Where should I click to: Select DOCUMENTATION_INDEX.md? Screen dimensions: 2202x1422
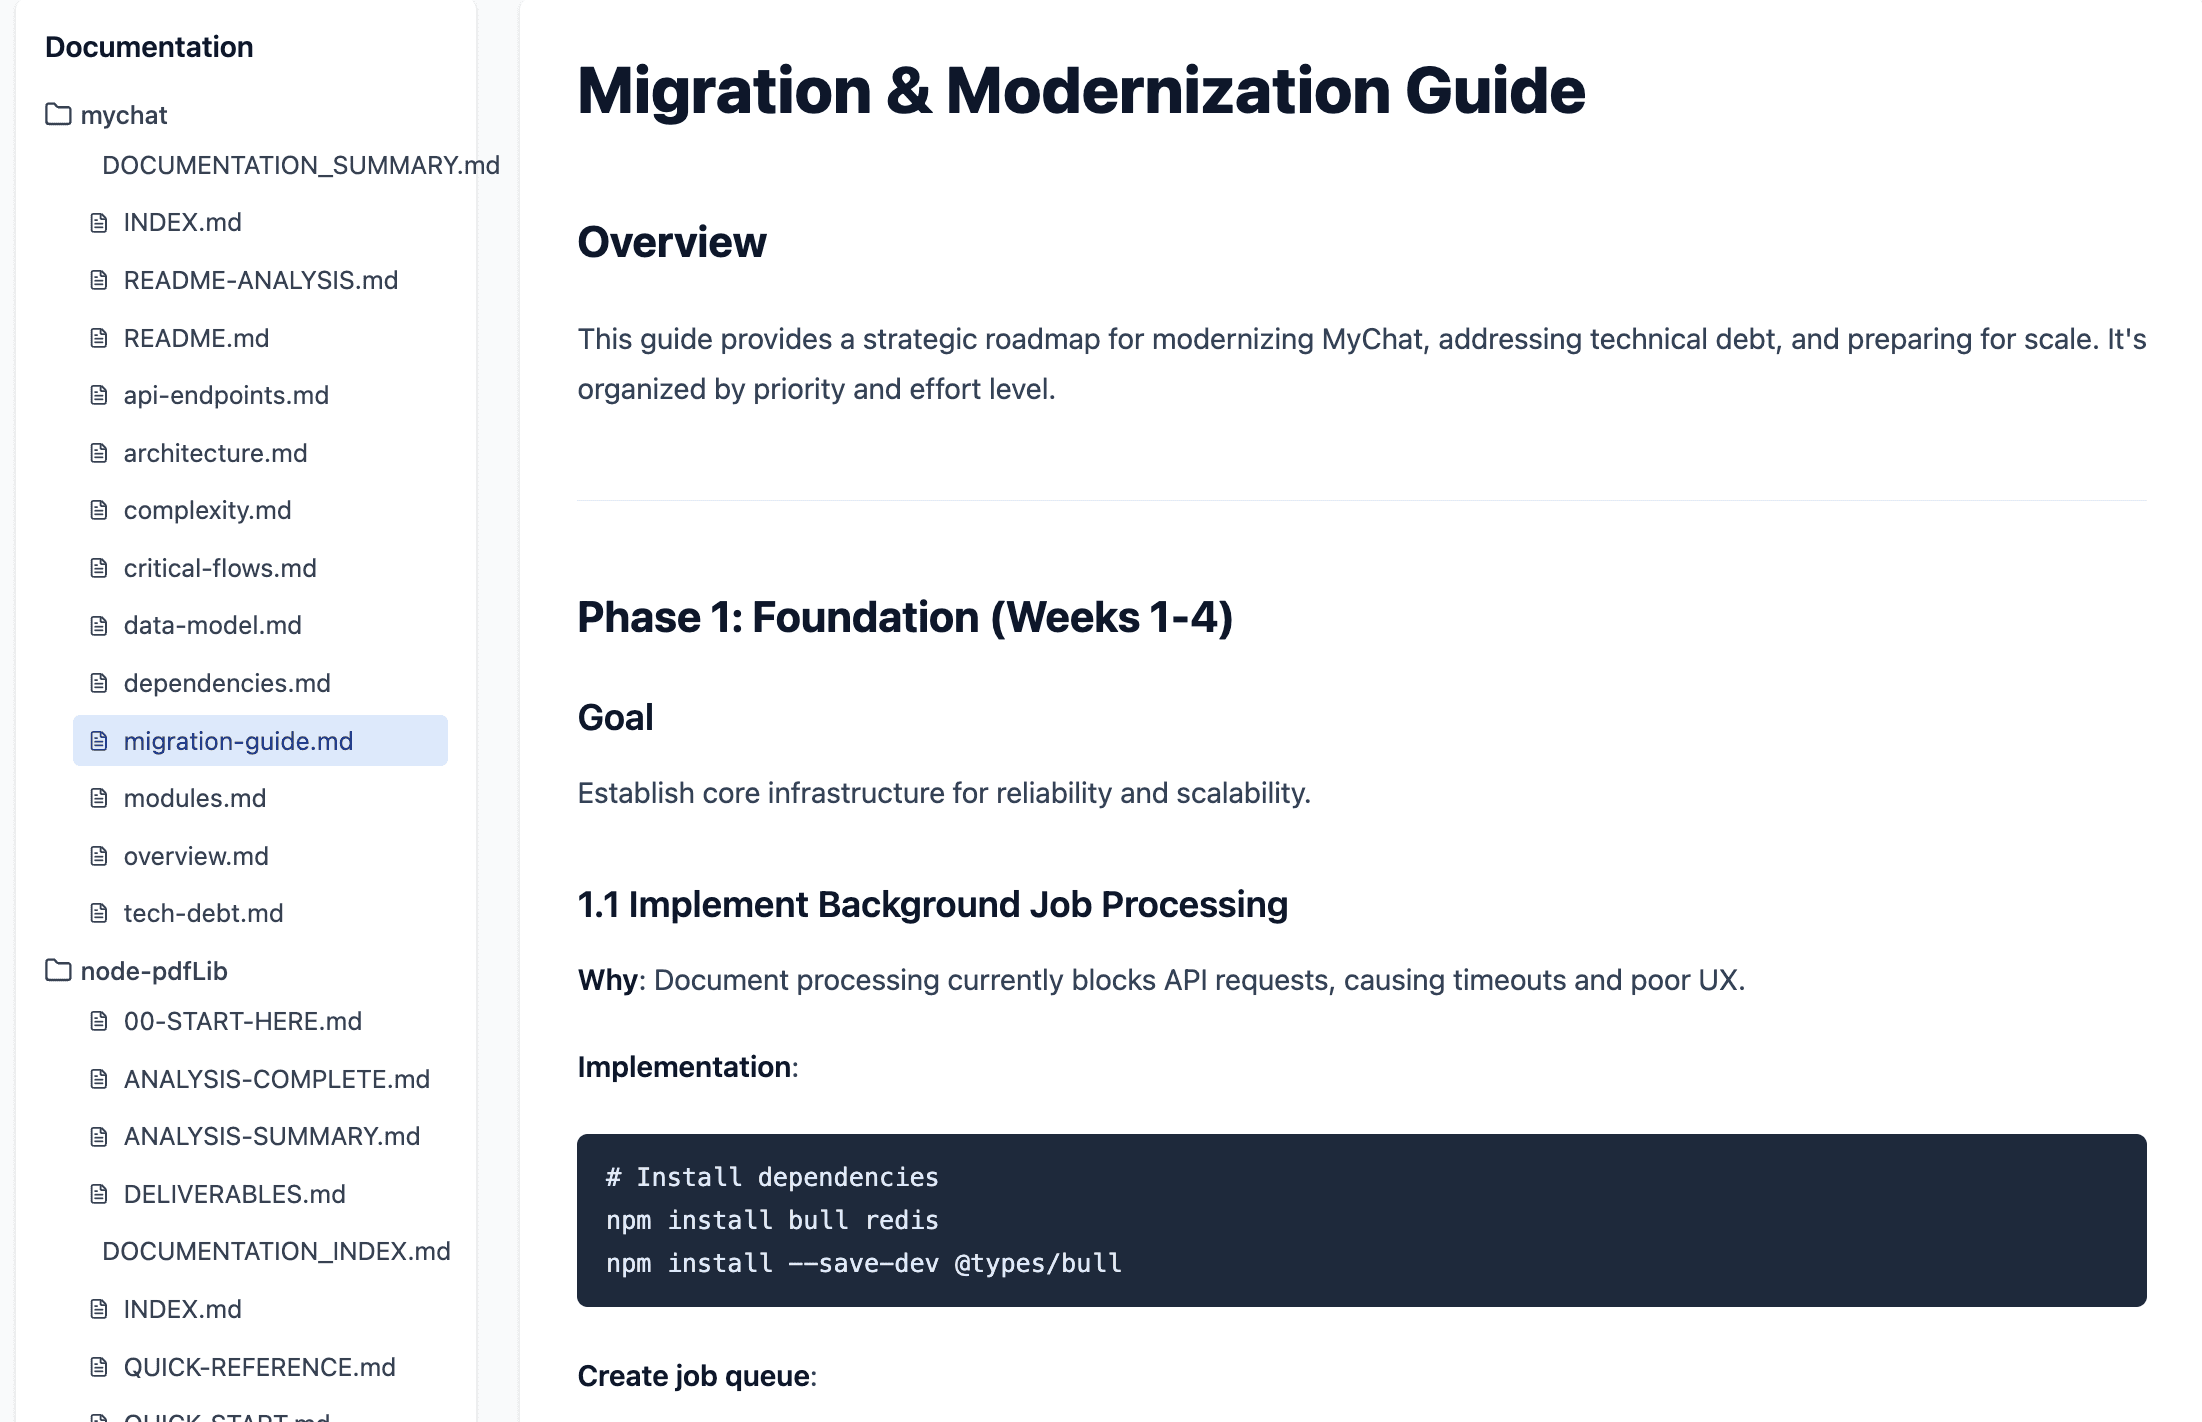click(276, 1251)
